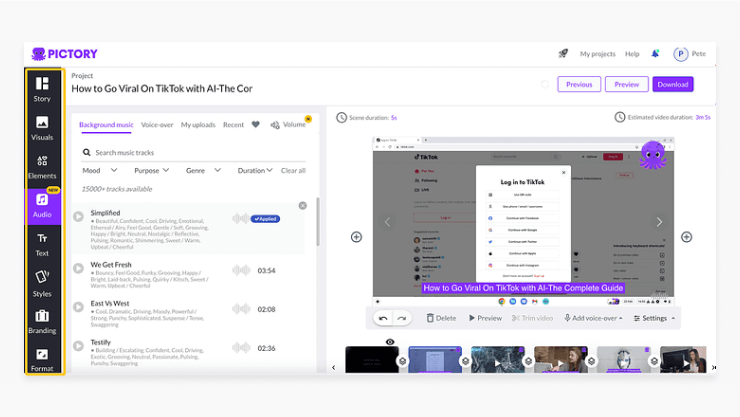Add scene before current scene
Viewport: 740px width, 417px height.
(356, 237)
